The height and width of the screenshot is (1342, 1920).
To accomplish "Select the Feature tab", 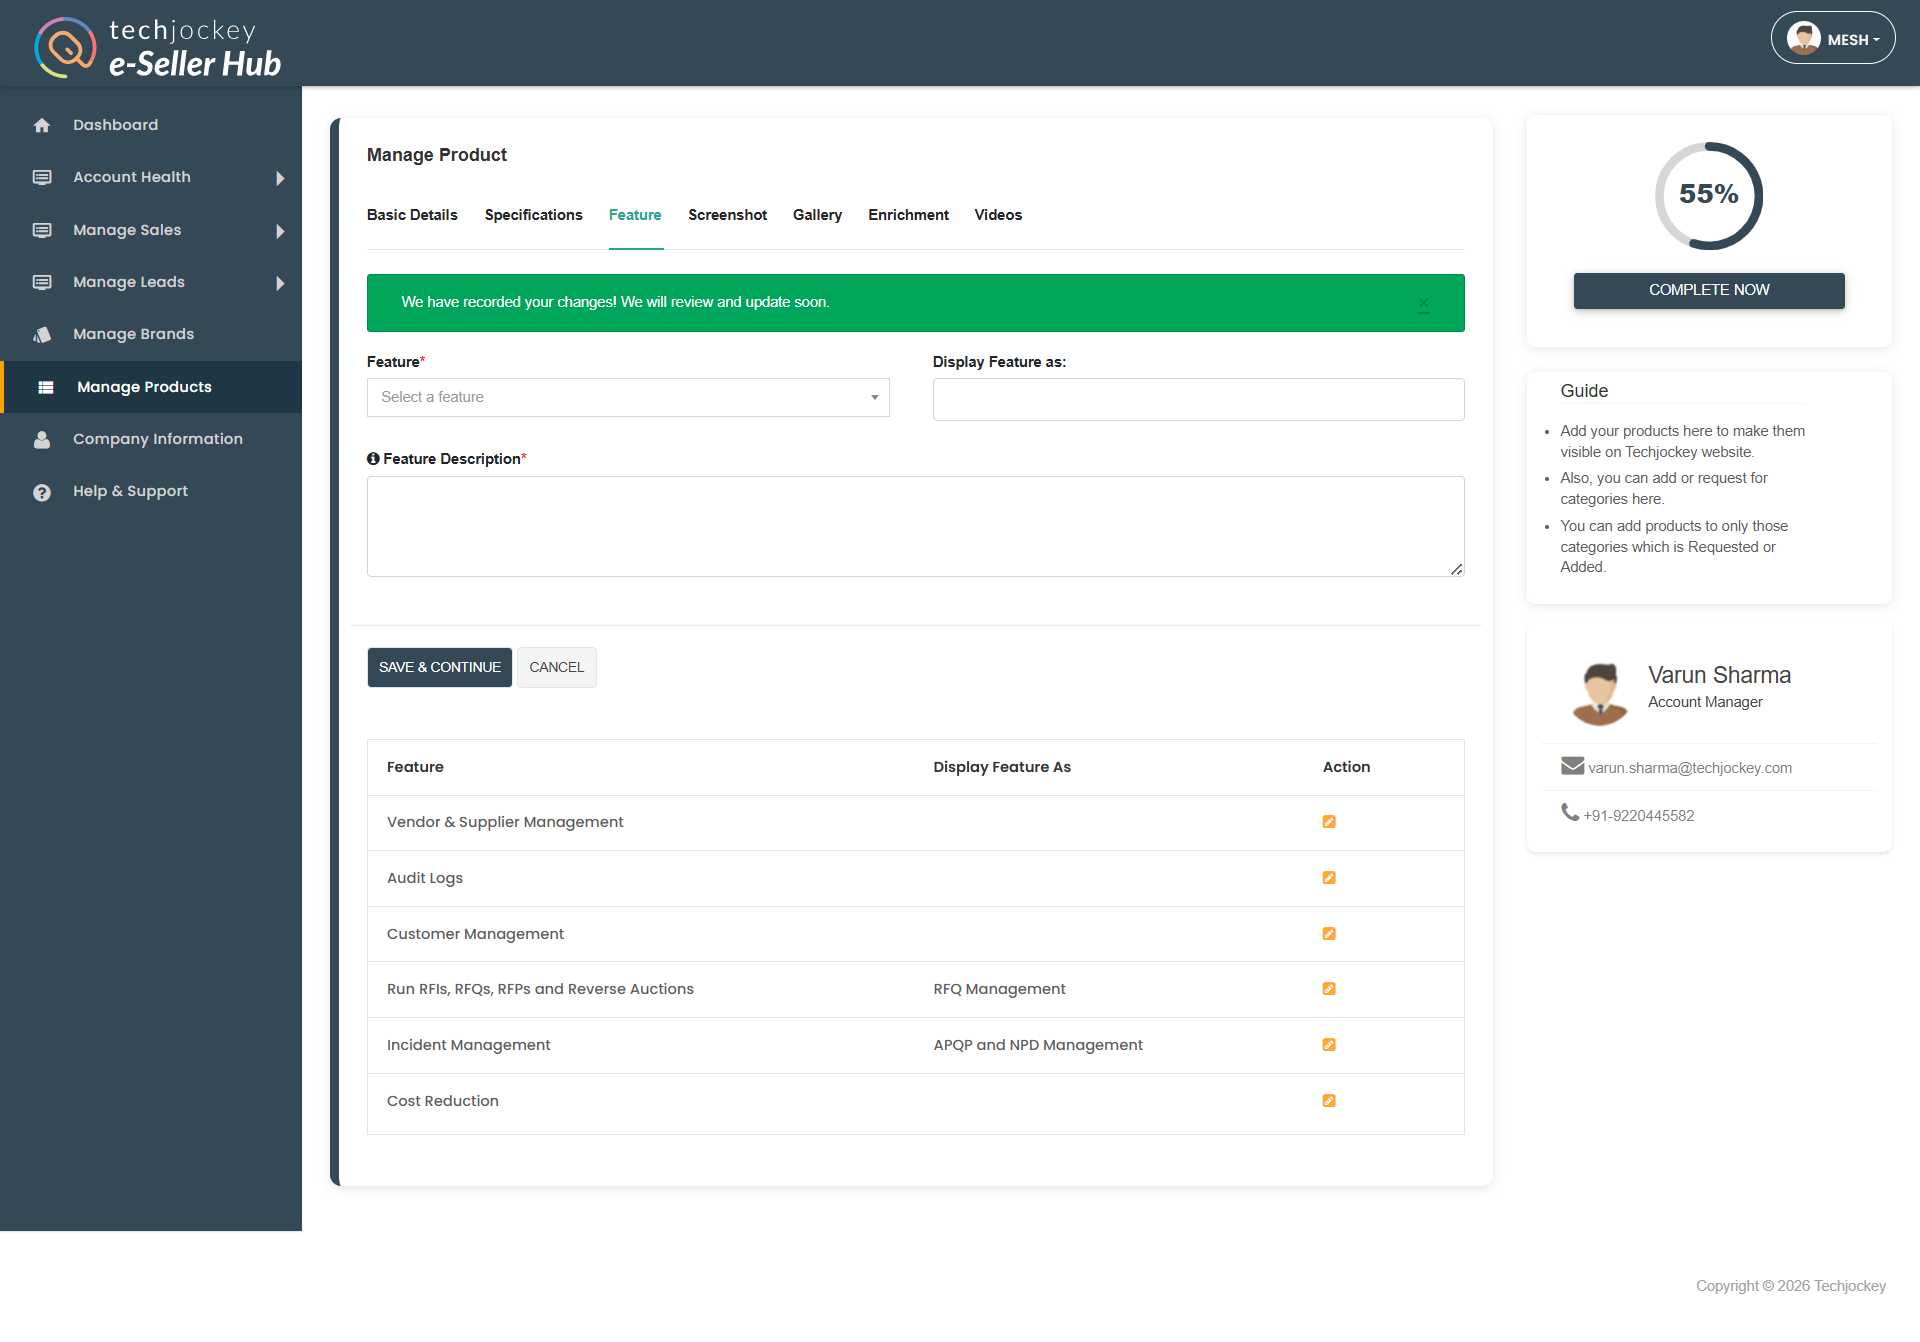I will click(635, 215).
